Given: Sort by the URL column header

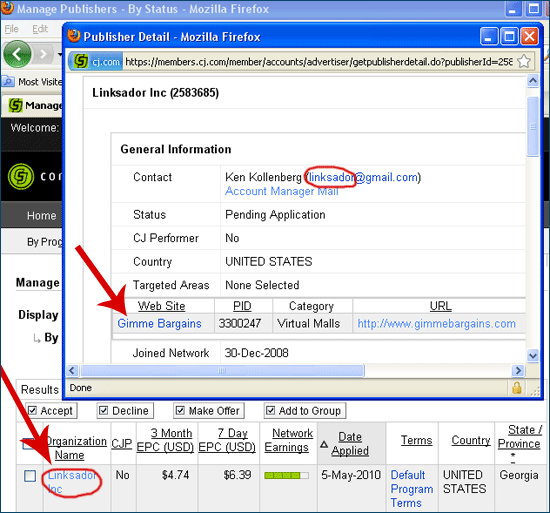Looking at the screenshot, I should click(441, 306).
